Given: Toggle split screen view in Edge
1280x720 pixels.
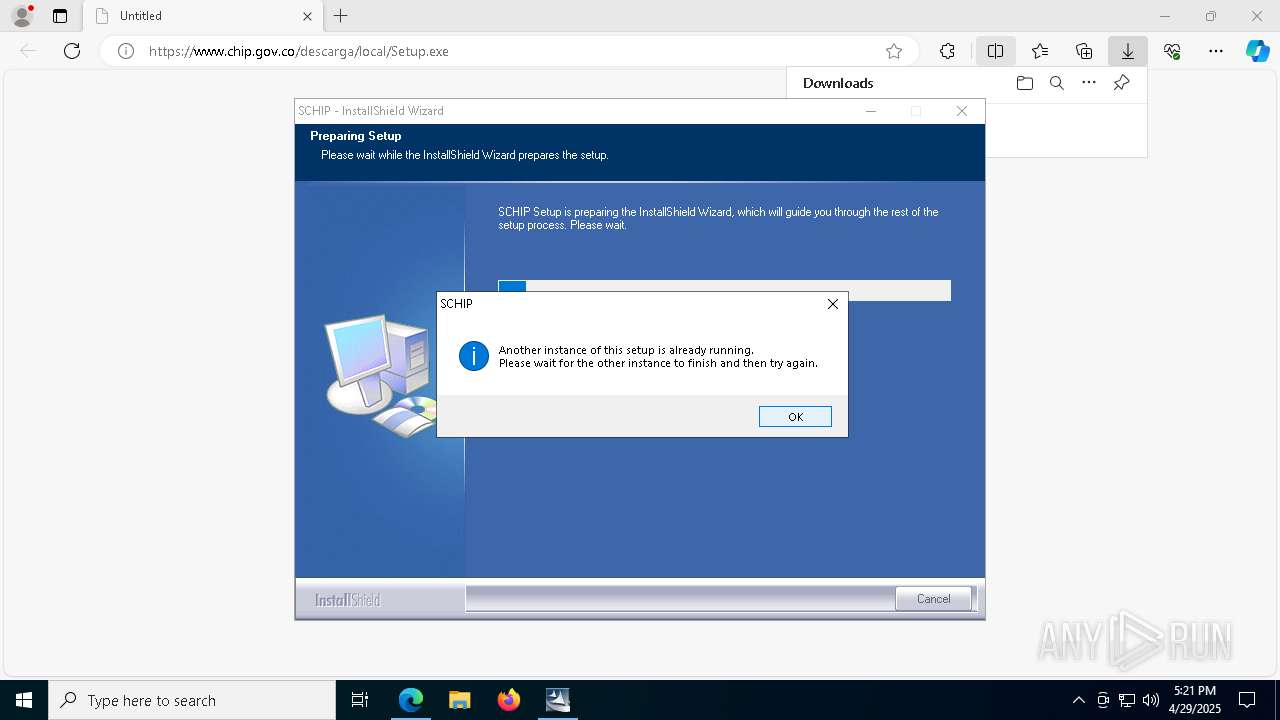Looking at the screenshot, I should tap(995, 51).
